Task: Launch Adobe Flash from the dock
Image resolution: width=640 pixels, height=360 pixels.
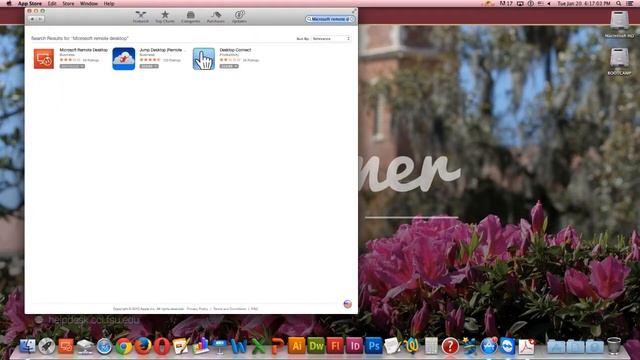Action: point(335,346)
